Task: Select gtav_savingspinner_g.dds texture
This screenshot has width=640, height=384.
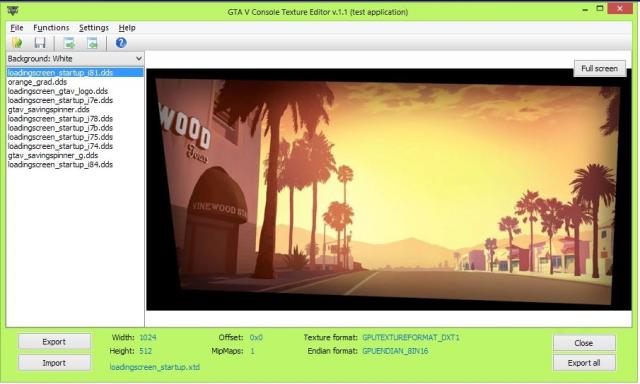Action: click(53, 155)
